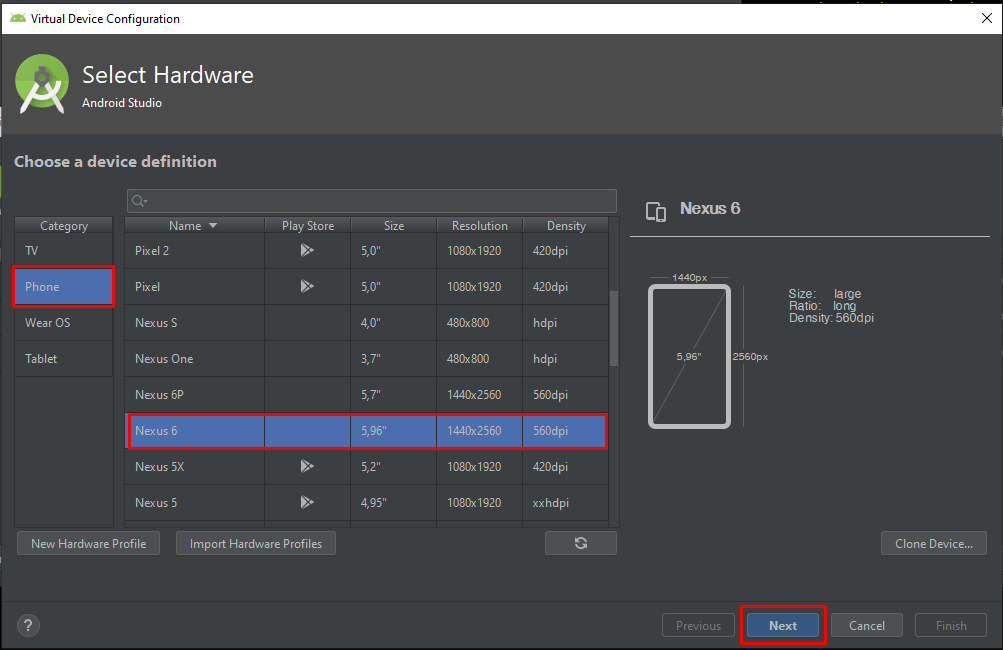Image resolution: width=1003 pixels, height=650 pixels.
Task: Choose the Tablet category
Action: pyautogui.click(x=64, y=359)
